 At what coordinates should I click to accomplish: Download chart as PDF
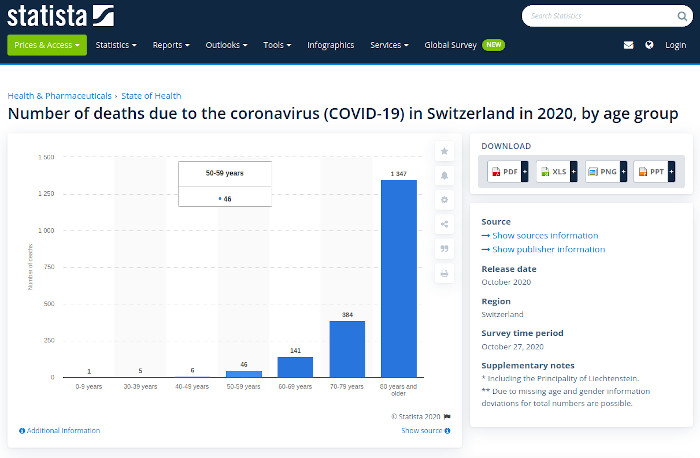point(504,171)
